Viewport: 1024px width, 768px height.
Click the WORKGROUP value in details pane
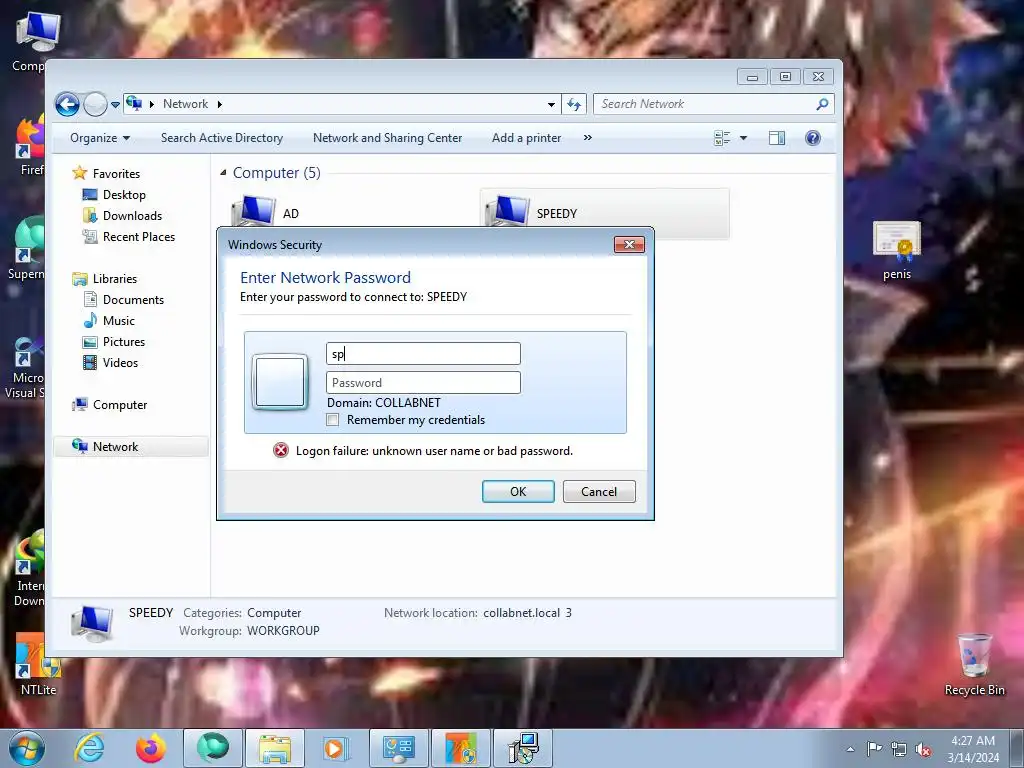pyautogui.click(x=283, y=631)
